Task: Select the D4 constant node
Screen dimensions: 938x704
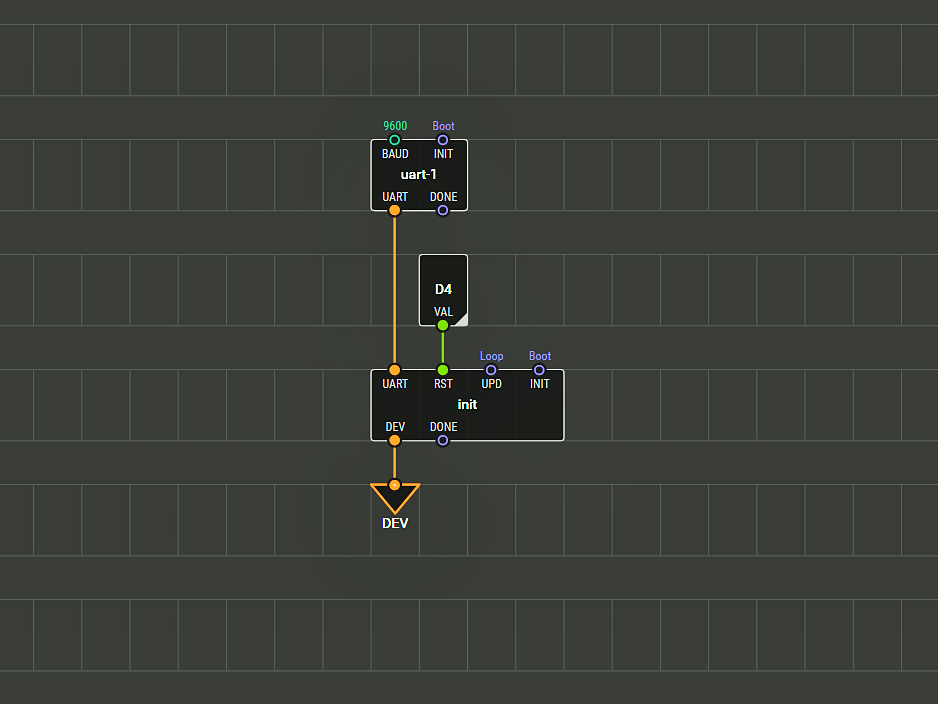Action: (x=443, y=289)
